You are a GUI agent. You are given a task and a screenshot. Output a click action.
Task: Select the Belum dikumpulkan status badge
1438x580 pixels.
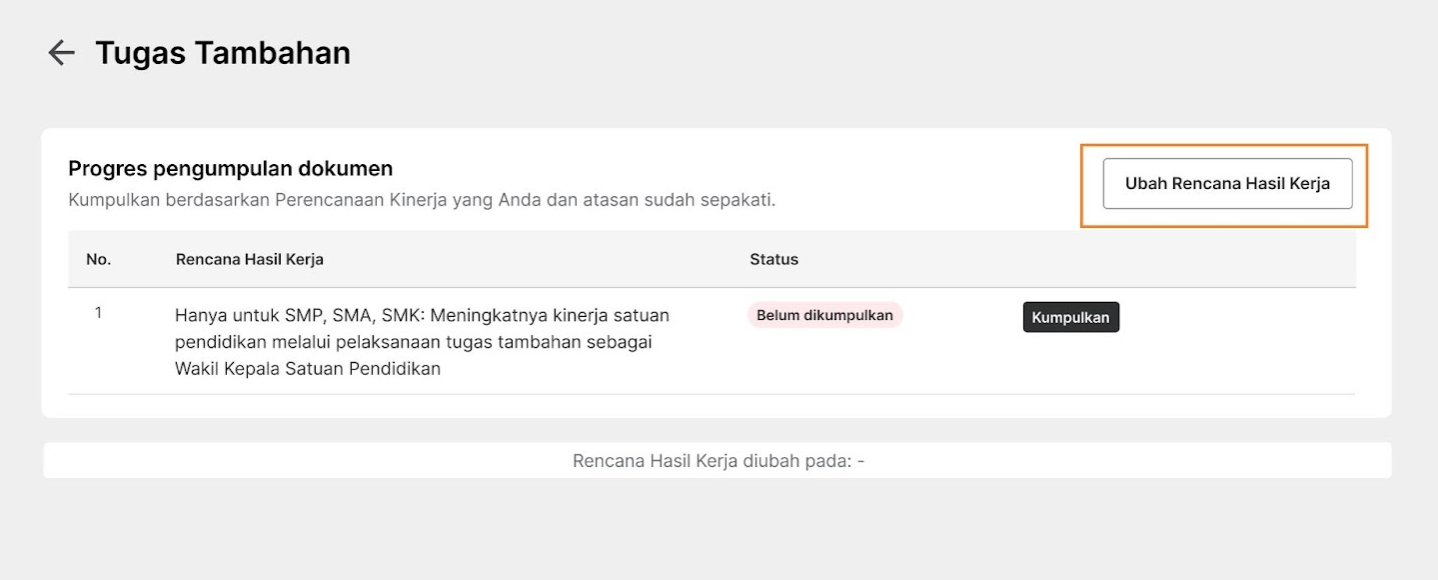coord(825,315)
